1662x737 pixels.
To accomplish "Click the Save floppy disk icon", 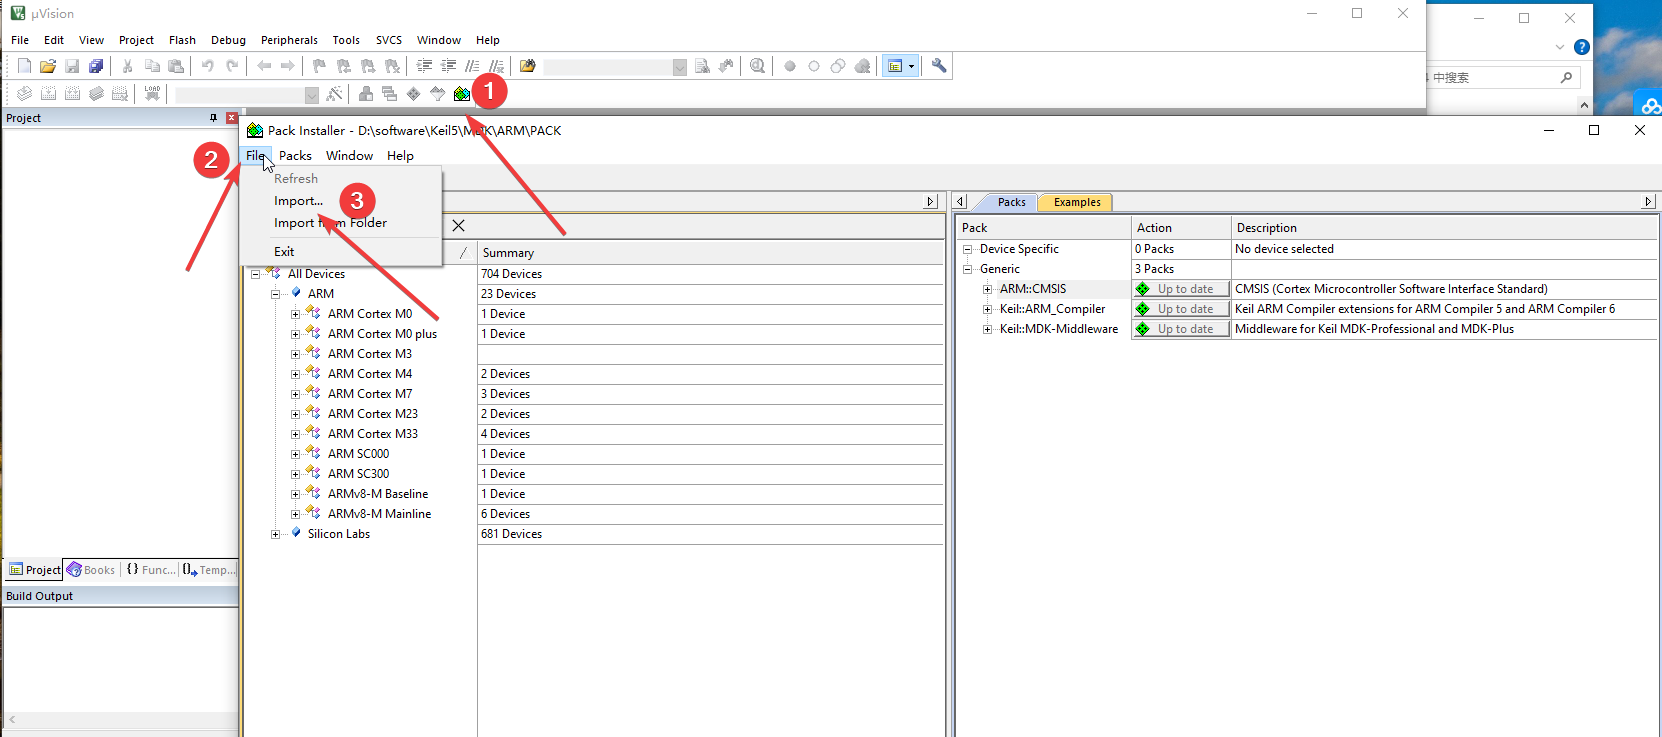I will (x=72, y=66).
